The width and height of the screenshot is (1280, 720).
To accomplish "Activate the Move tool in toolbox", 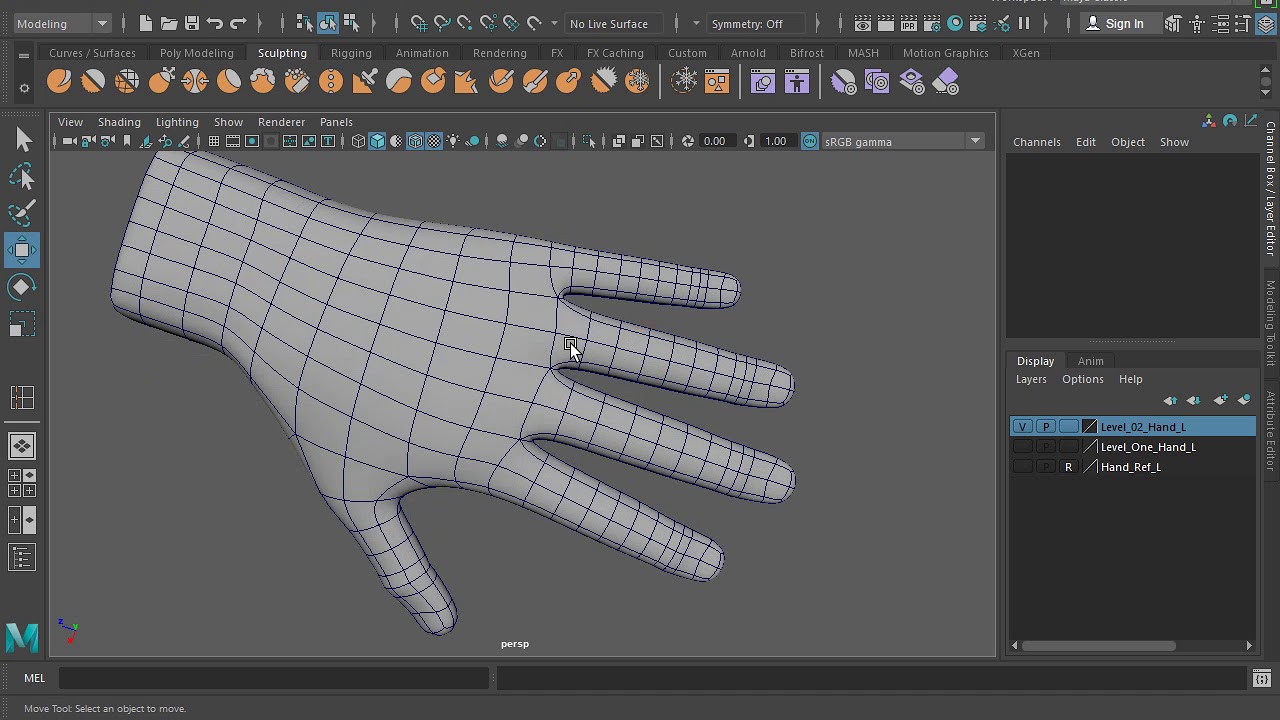I will (x=22, y=250).
